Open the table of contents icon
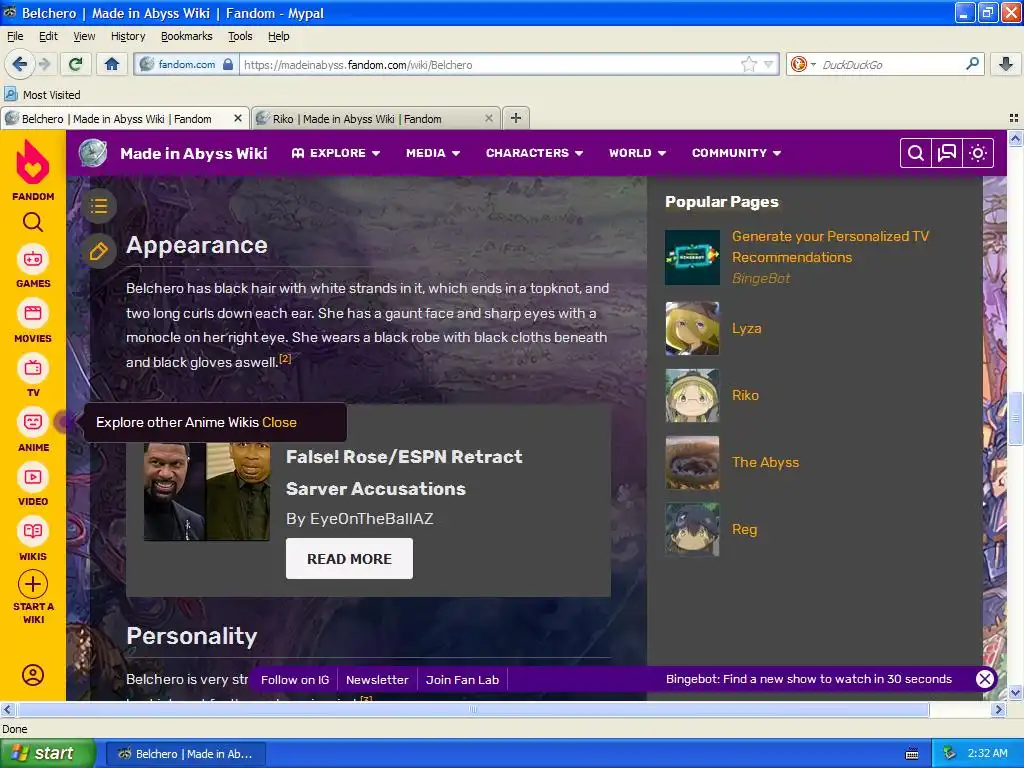Viewport: 1024px width, 768px height. click(99, 206)
